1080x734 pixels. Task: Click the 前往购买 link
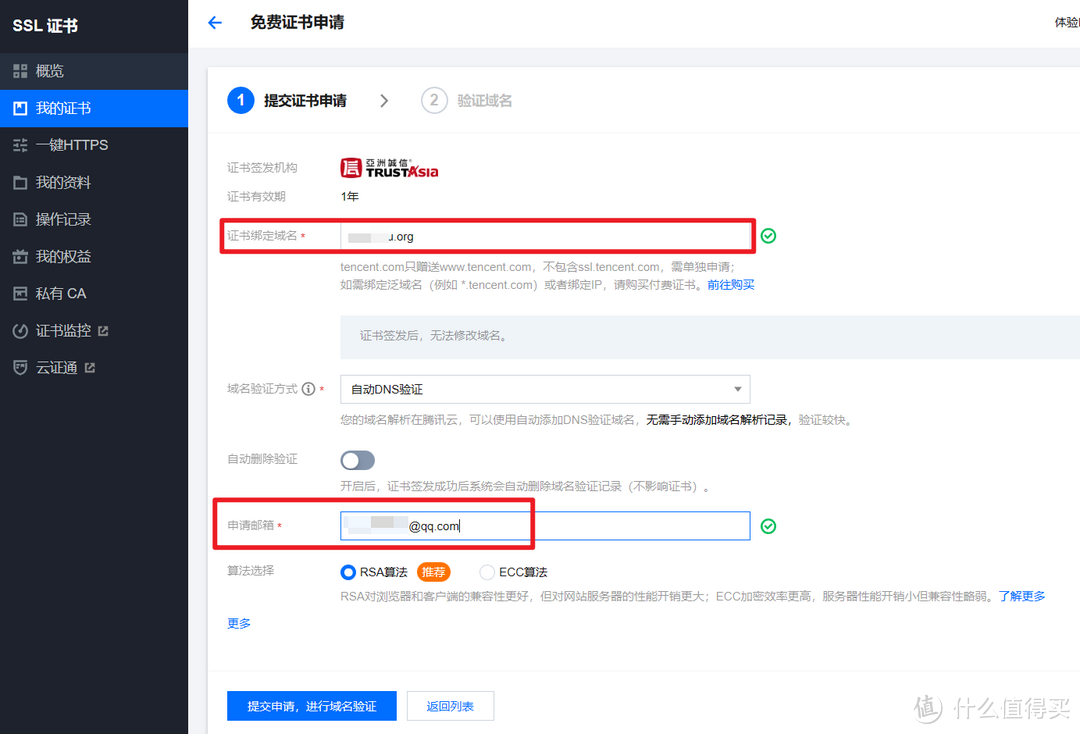[730, 285]
